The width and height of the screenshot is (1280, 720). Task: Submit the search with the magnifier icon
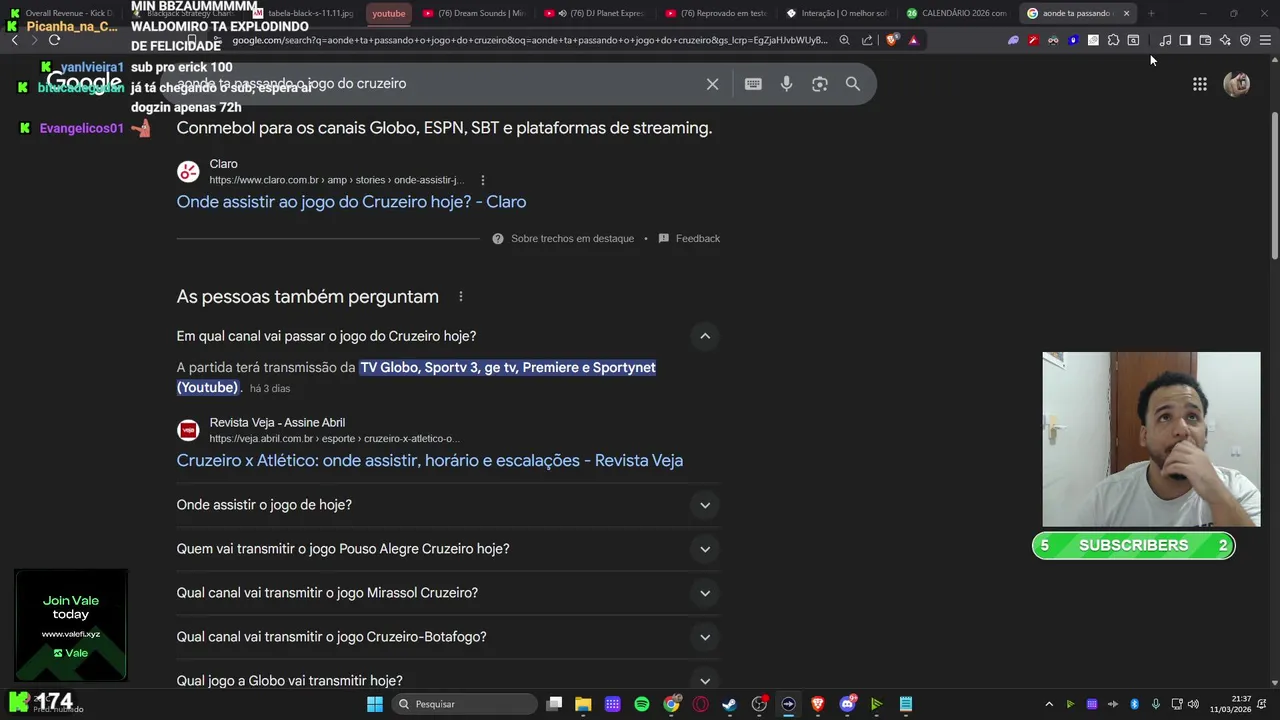point(853,84)
